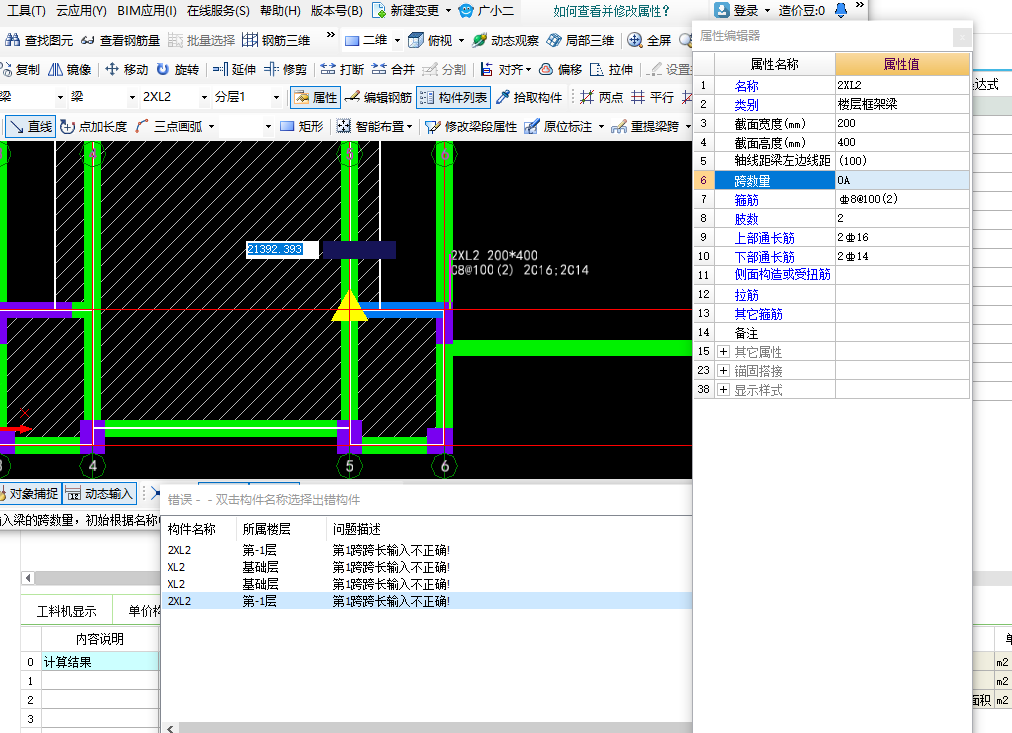Open the 版本号(B) menu
Screen dimensions: 1012x733
pyautogui.click(x=336, y=10)
